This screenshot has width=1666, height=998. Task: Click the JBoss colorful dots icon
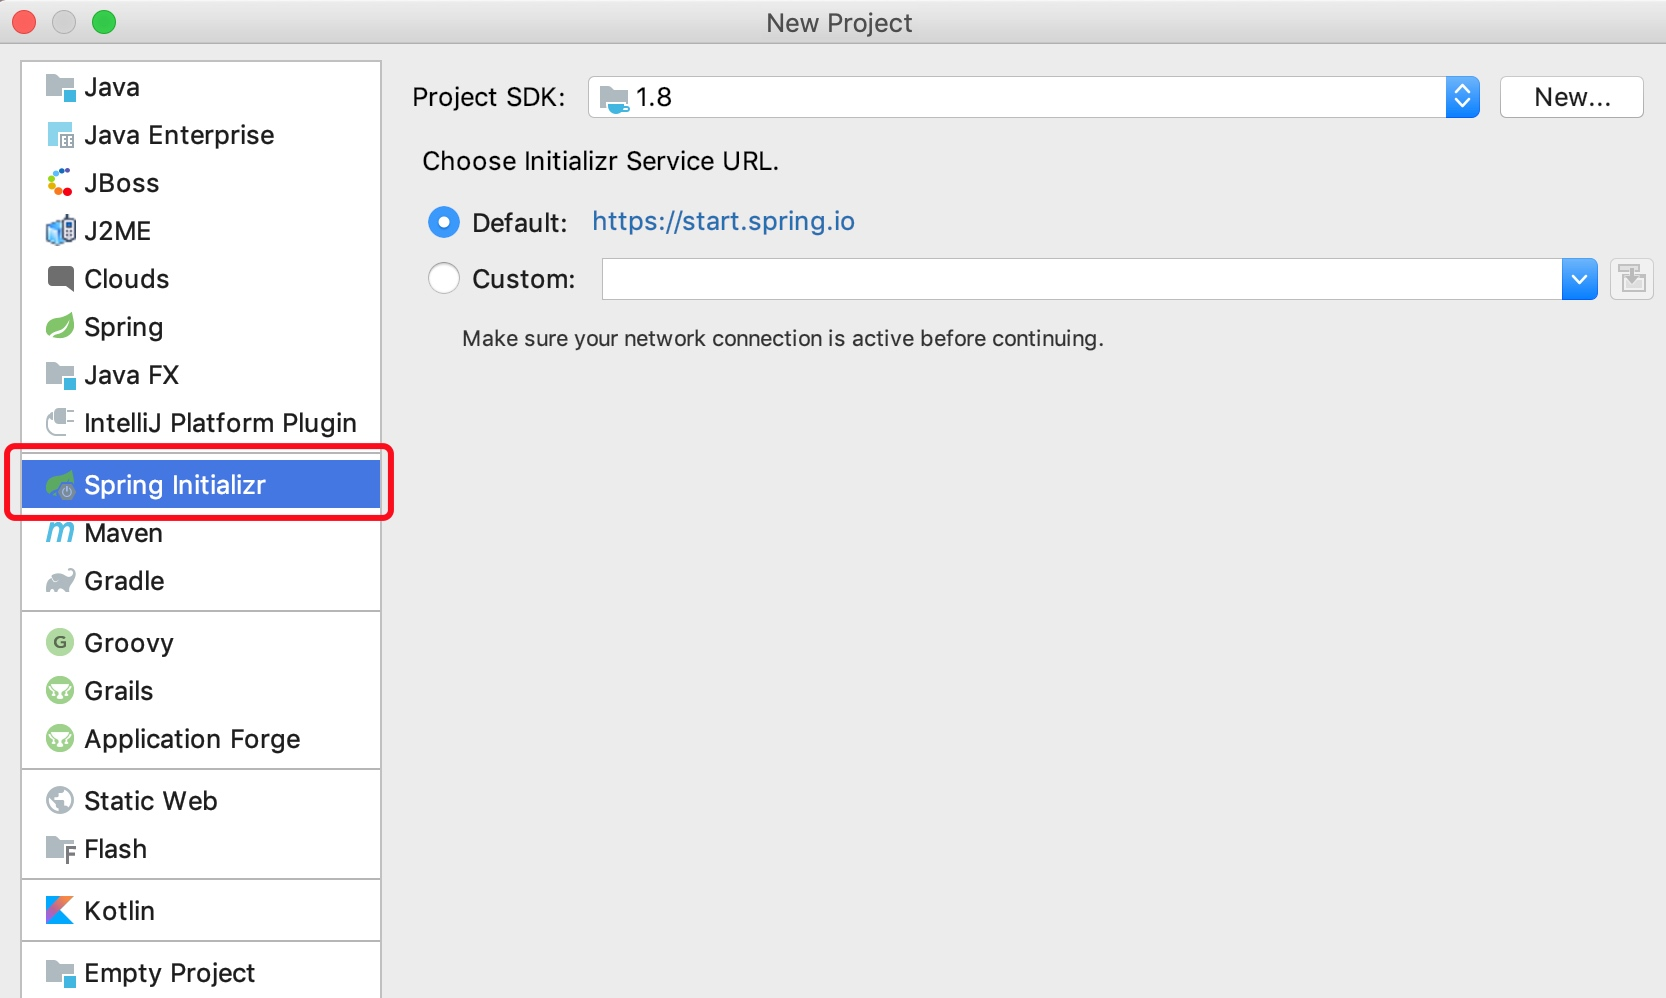tap(60, 183)
